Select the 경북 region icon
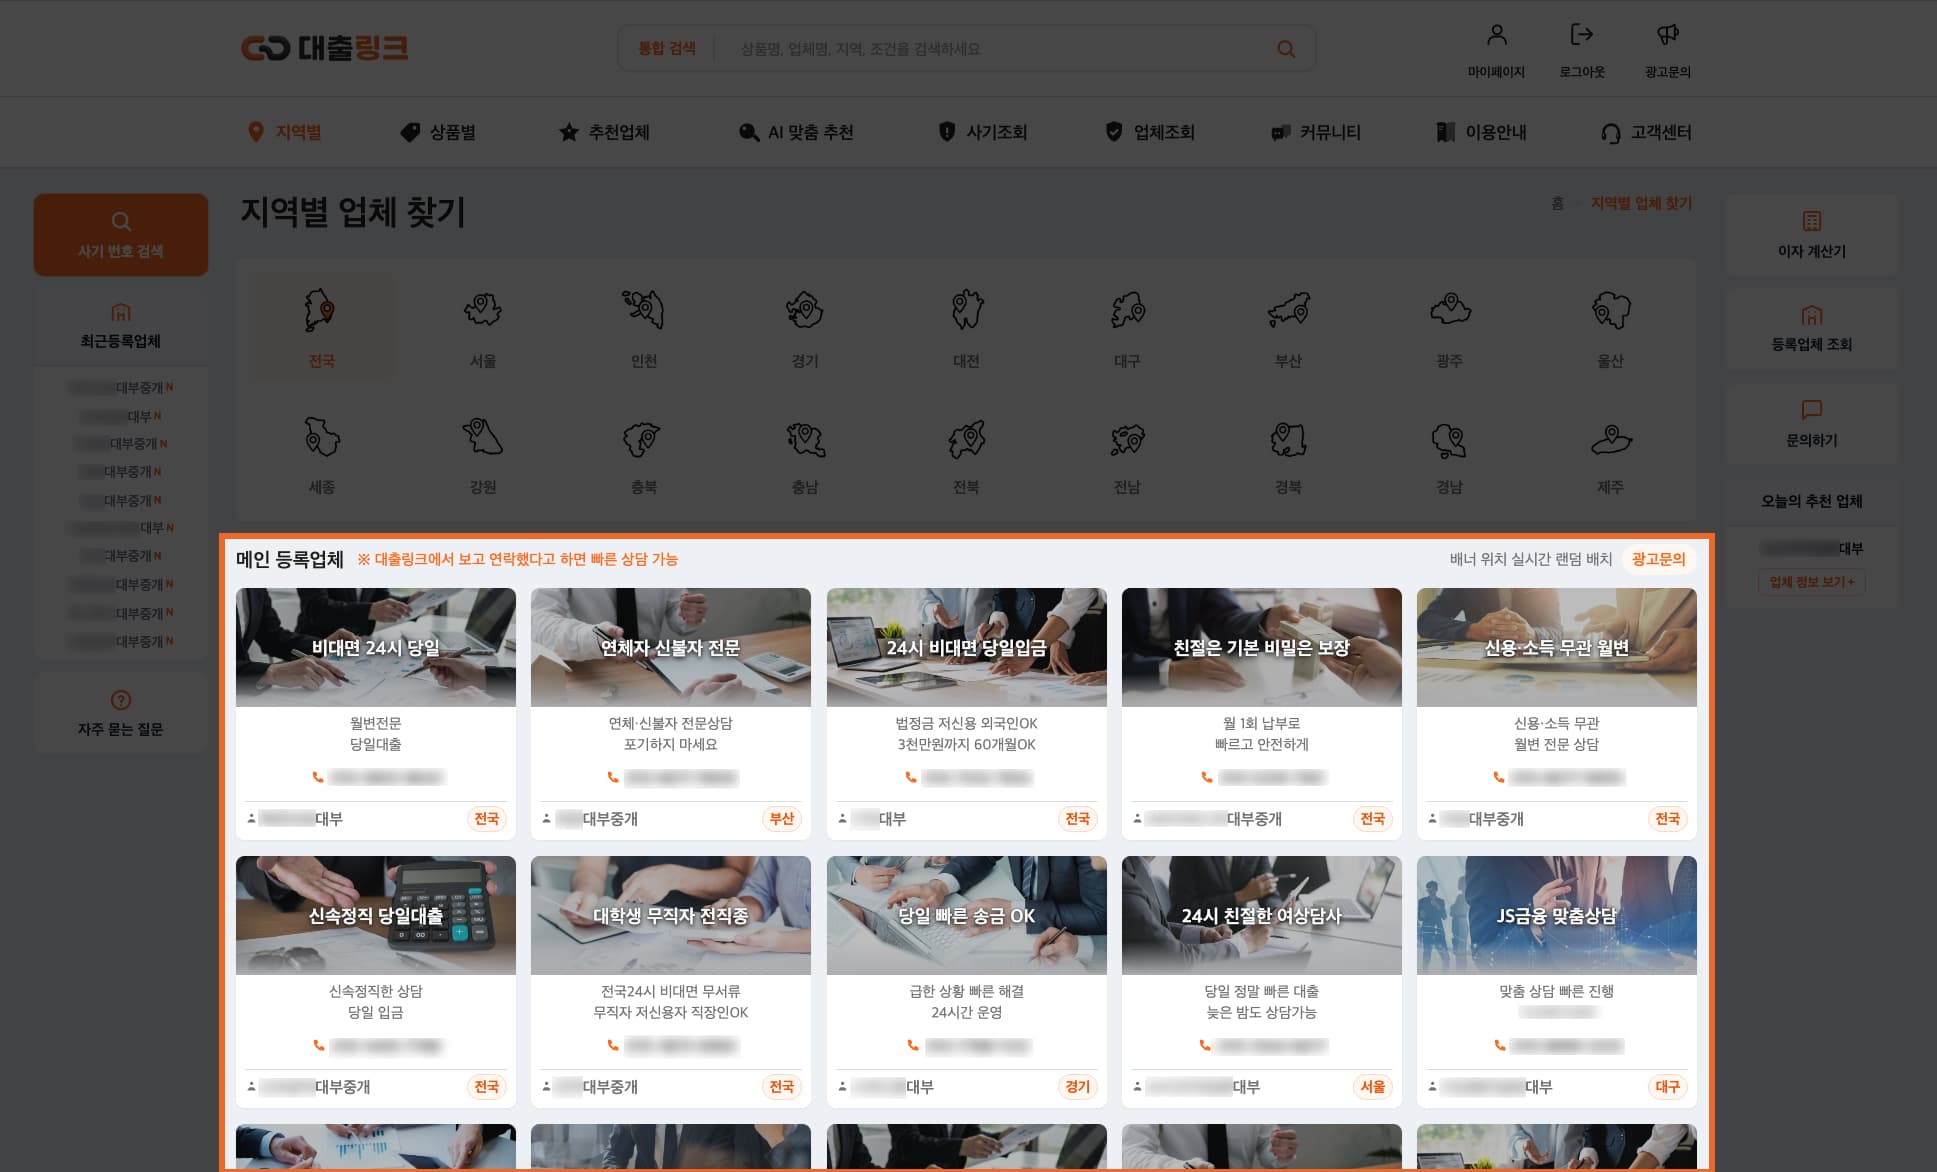1937x1172 pixels. pos(1288,438)
